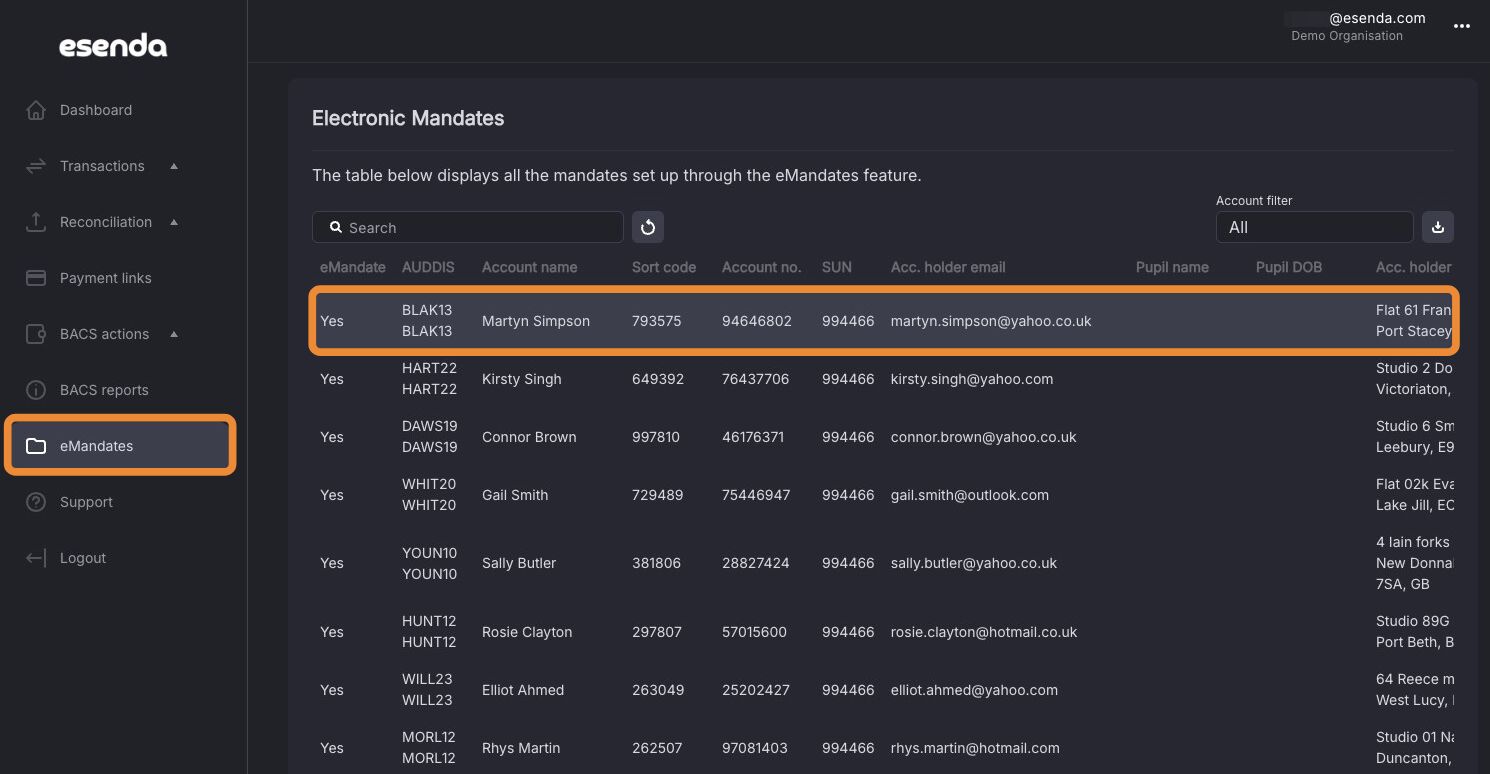Click the Dashboard home icon
1490x774 pixels.
tap(36, 110)
